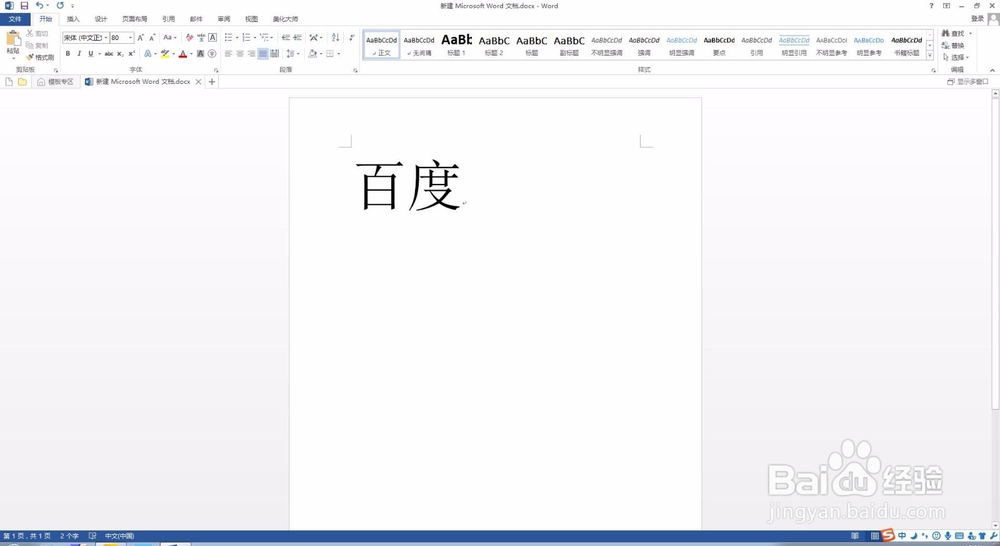The image size is (1000, 546).
Task: Click the new blank document icon on tab bar
Action: click(9, 82)
